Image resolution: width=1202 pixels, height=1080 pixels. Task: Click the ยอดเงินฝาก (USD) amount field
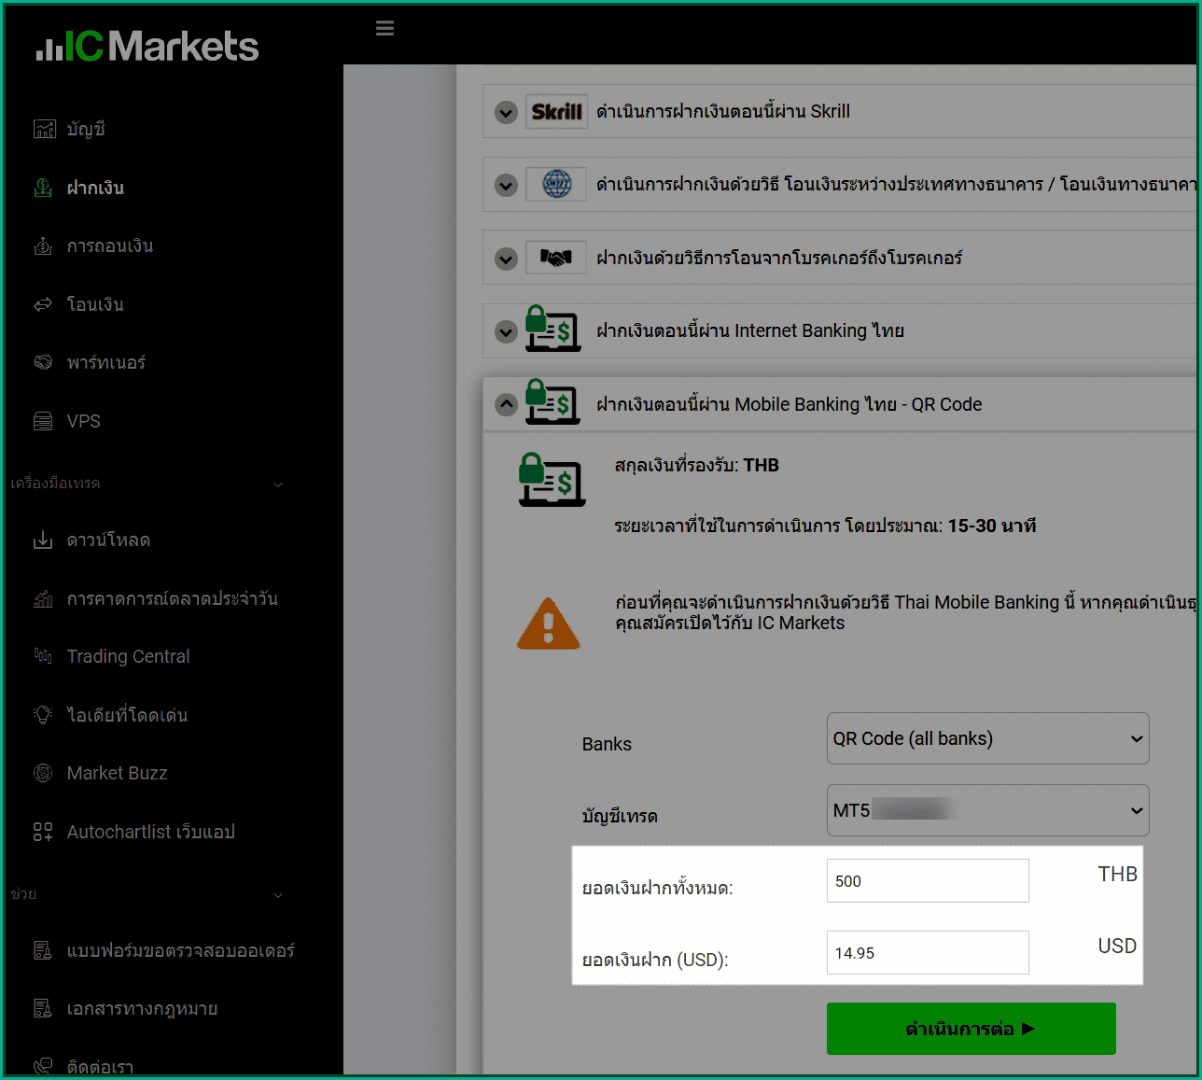point(928,953)
